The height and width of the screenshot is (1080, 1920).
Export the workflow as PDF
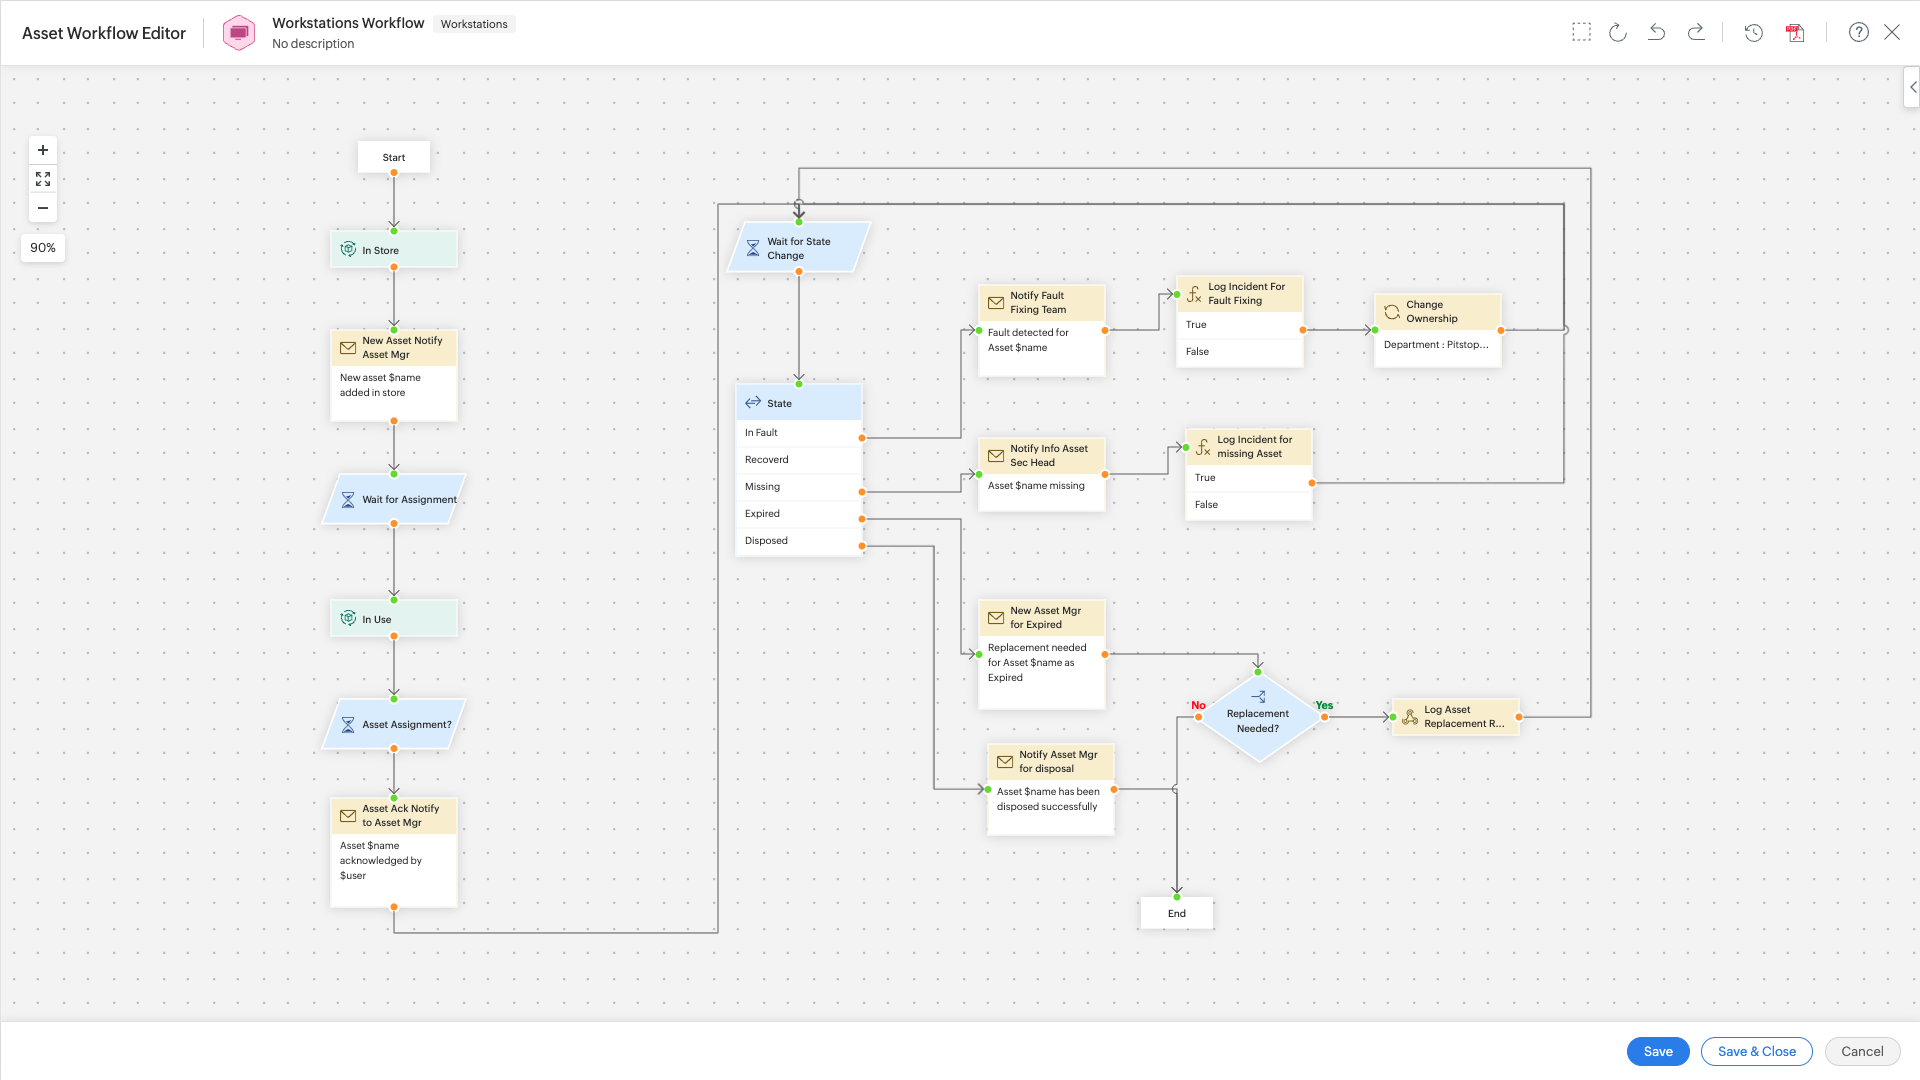coord(1795,32)
